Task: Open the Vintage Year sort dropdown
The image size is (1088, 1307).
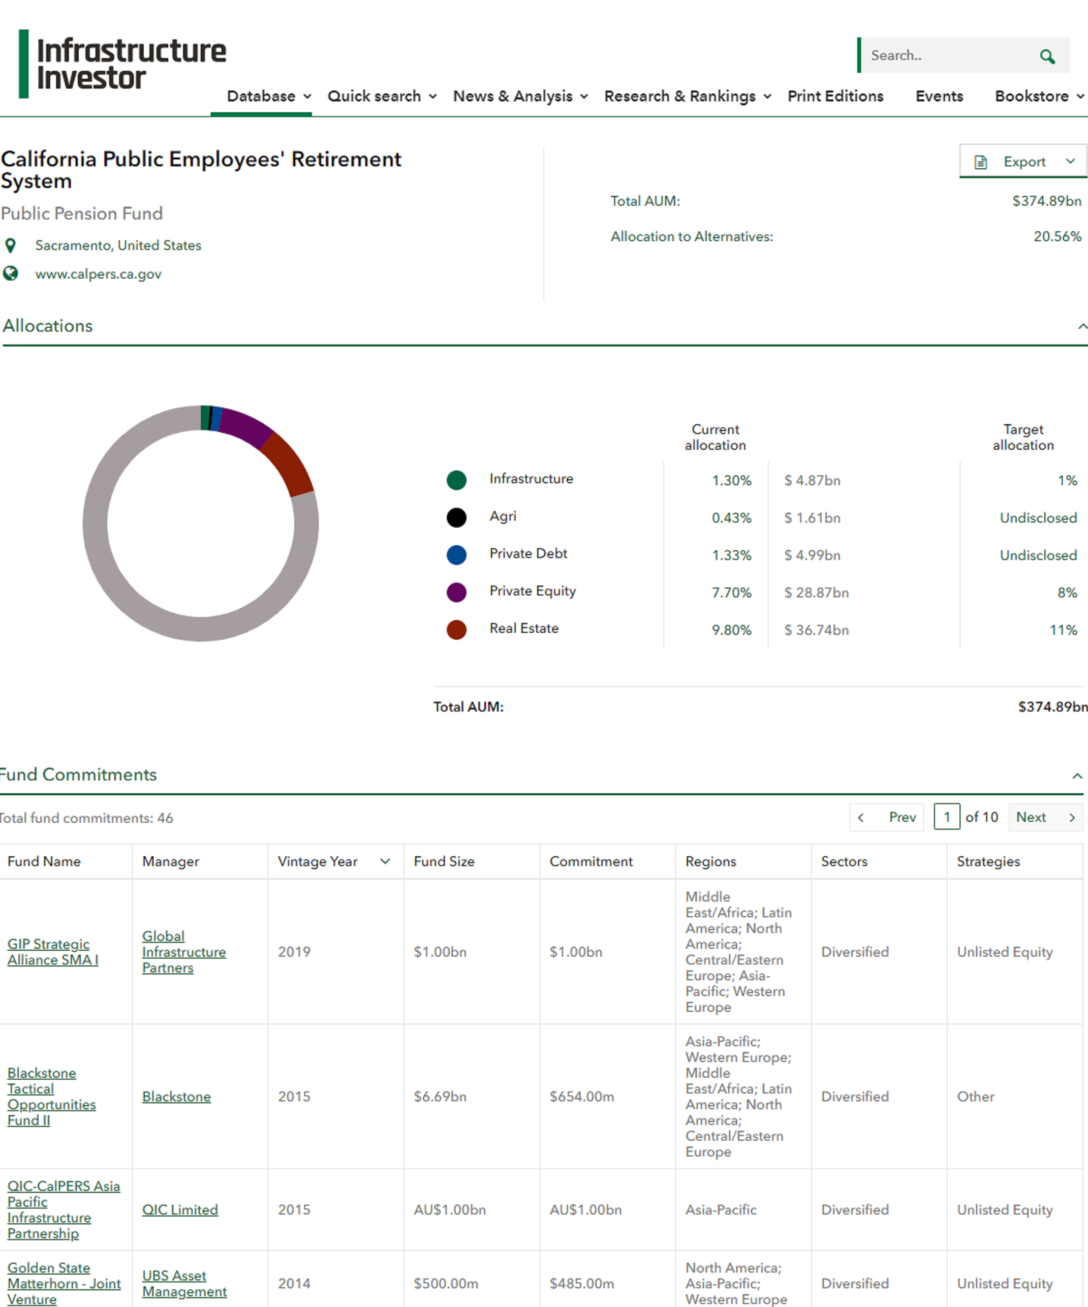Action: click(385, 861)
